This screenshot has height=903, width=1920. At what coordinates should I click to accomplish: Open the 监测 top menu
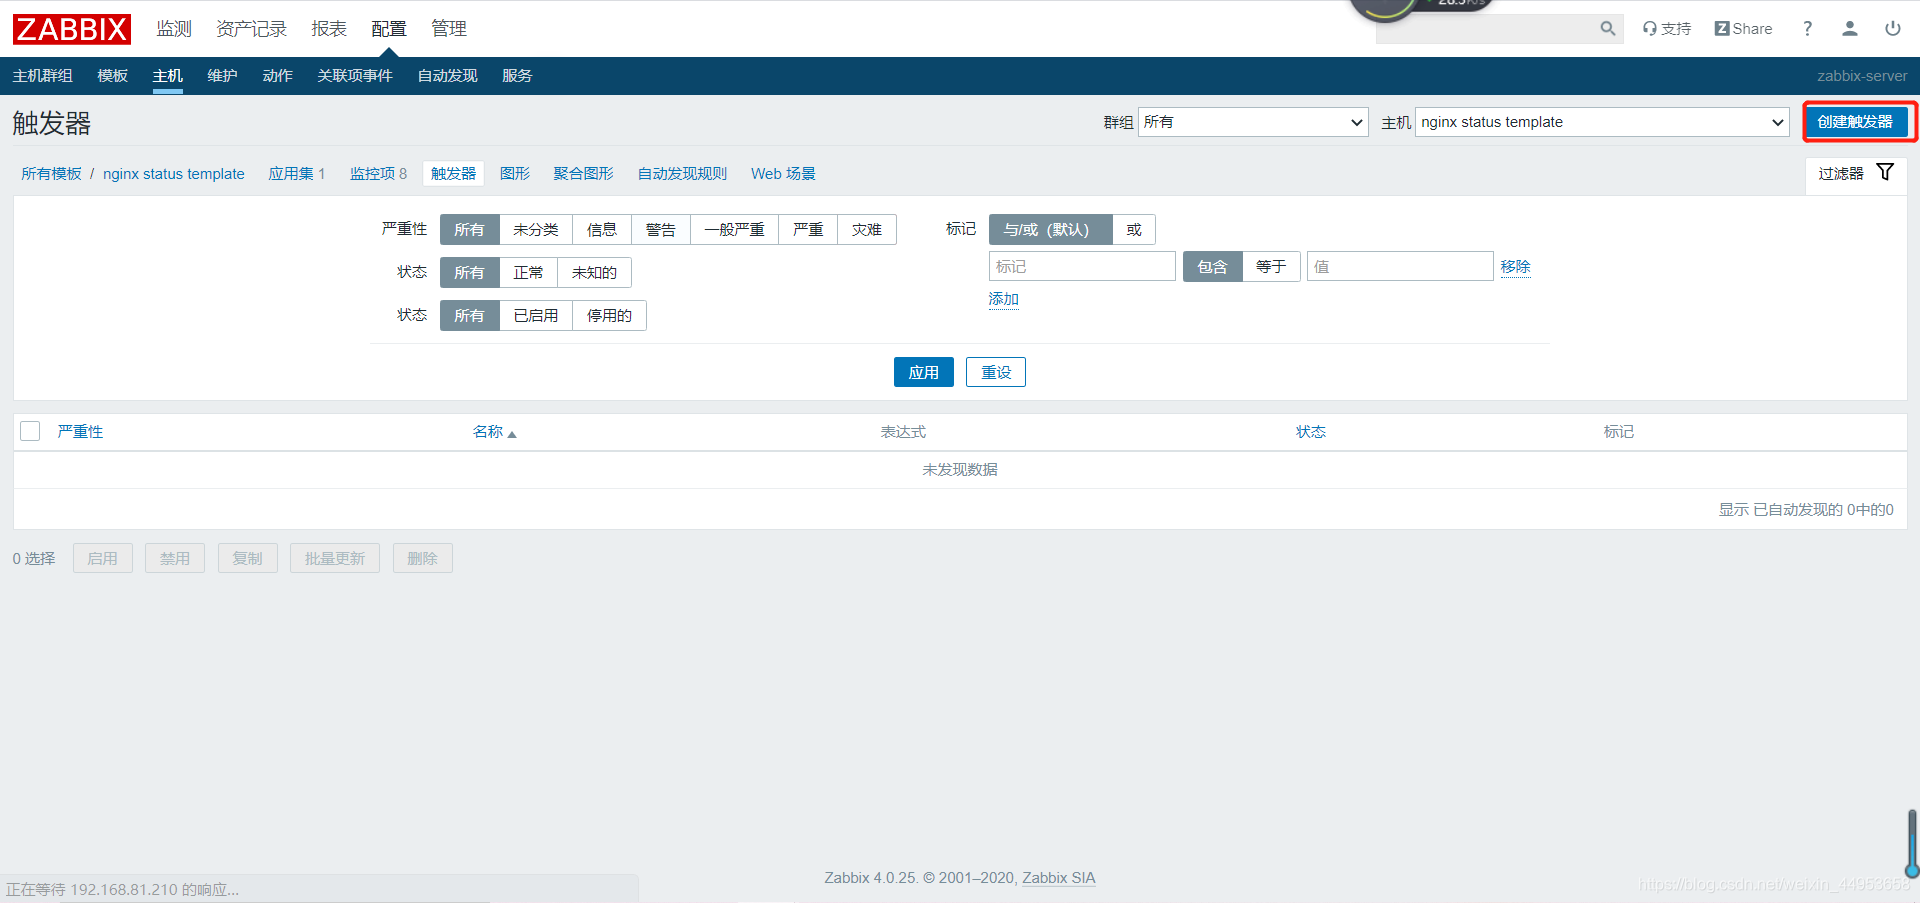coord(174,29)
